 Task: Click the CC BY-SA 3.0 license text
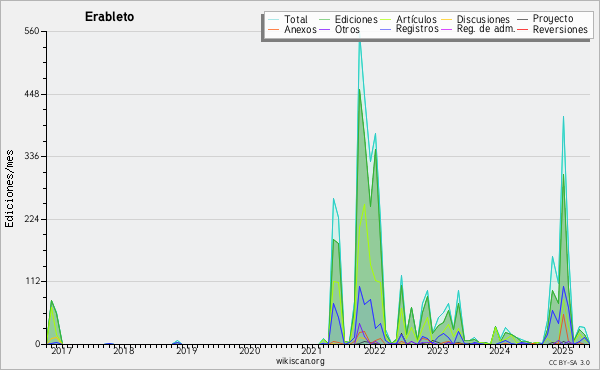pyautogui.click(x=569, y=363)
